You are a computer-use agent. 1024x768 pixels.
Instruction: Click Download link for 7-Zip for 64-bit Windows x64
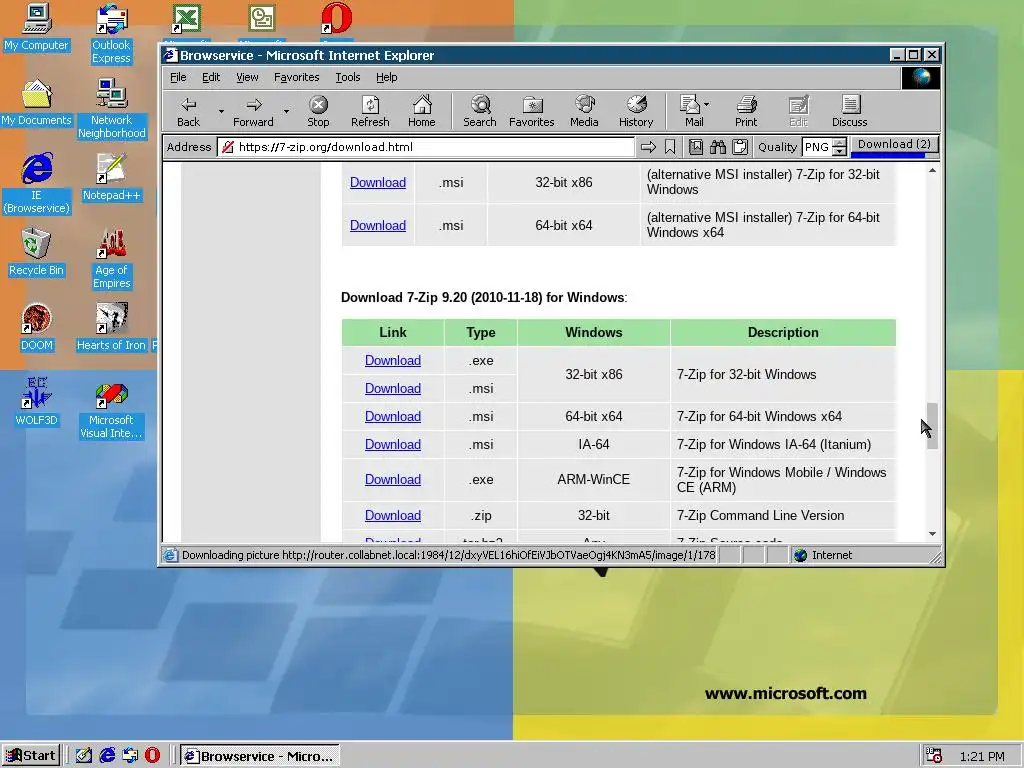click(x=392, y=416)
